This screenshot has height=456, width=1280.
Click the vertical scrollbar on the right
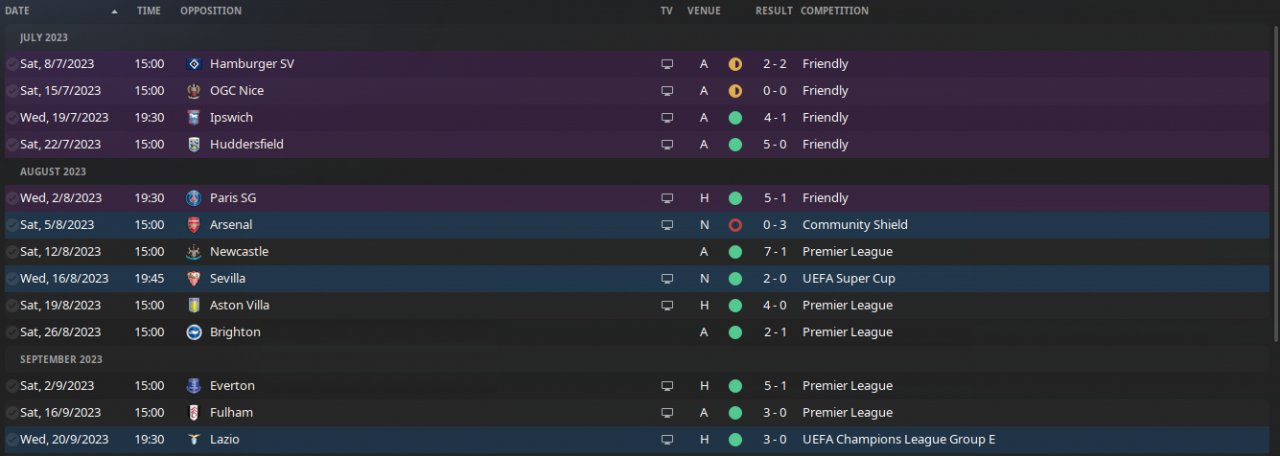pyautogui.click(x=1275, y=190)
